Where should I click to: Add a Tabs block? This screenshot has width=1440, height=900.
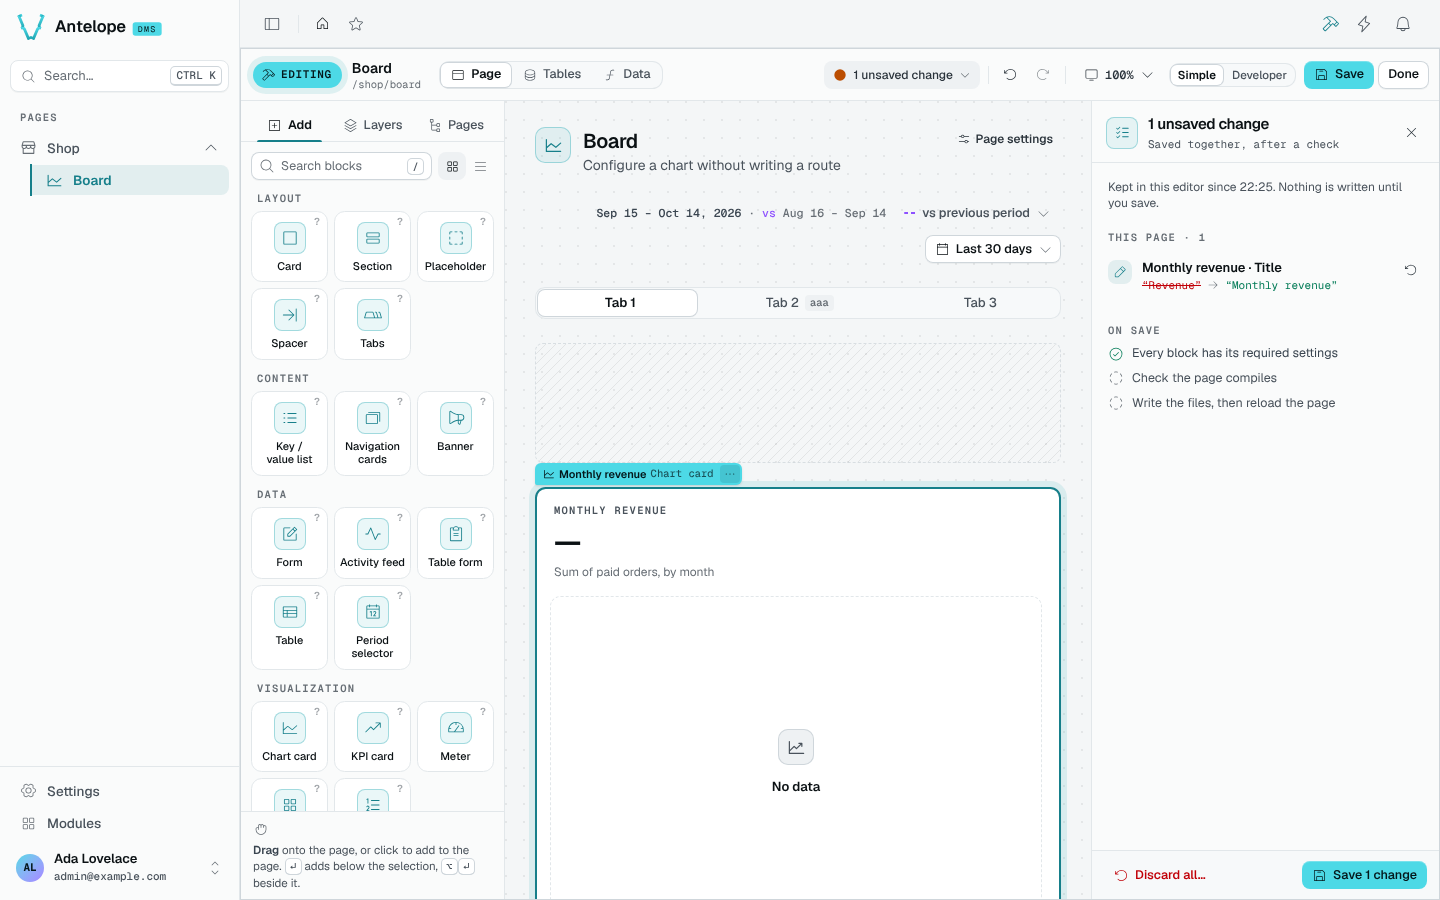click(x=372, y=323)
